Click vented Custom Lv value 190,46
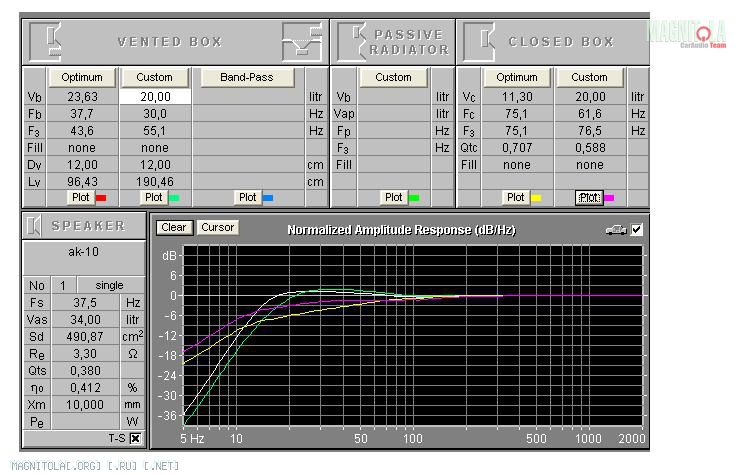The height and width of the screenshot is (475, 746). pyautogui.click(x=155, y=182)
